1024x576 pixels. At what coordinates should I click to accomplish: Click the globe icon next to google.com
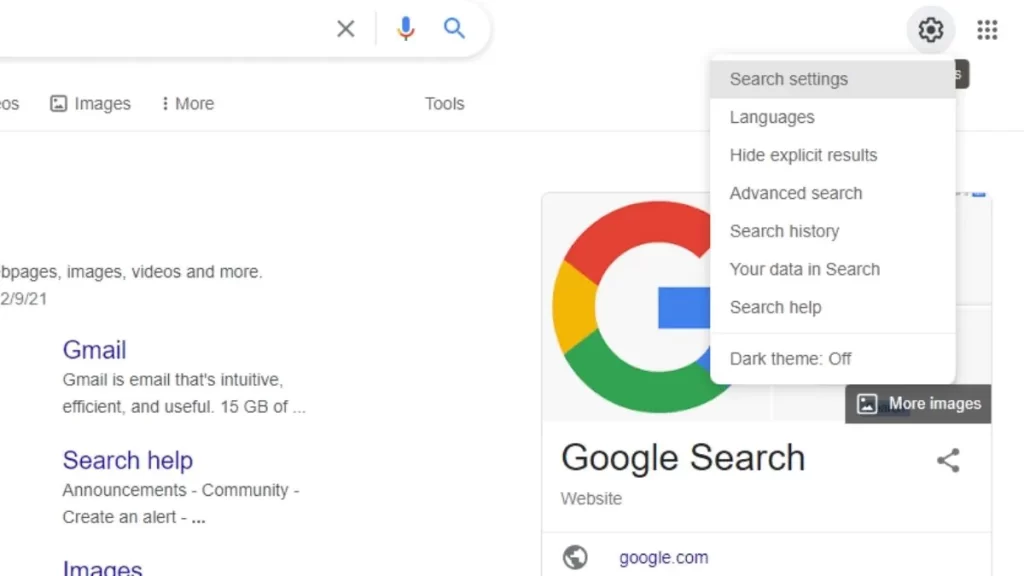[575, 557]
